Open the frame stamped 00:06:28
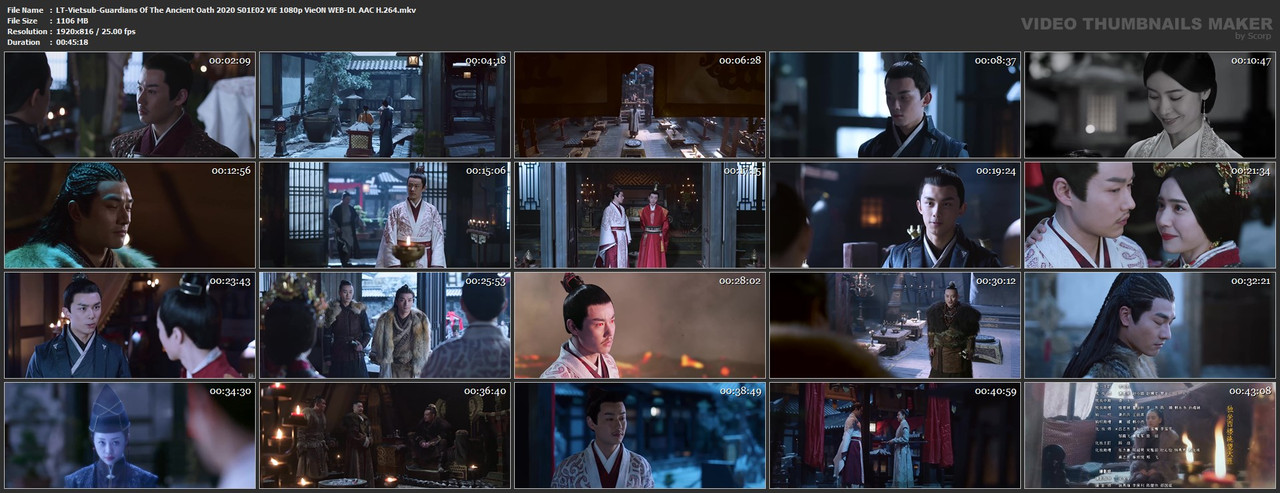Screen dimensions: 1280x493 [x=640, y=105]
